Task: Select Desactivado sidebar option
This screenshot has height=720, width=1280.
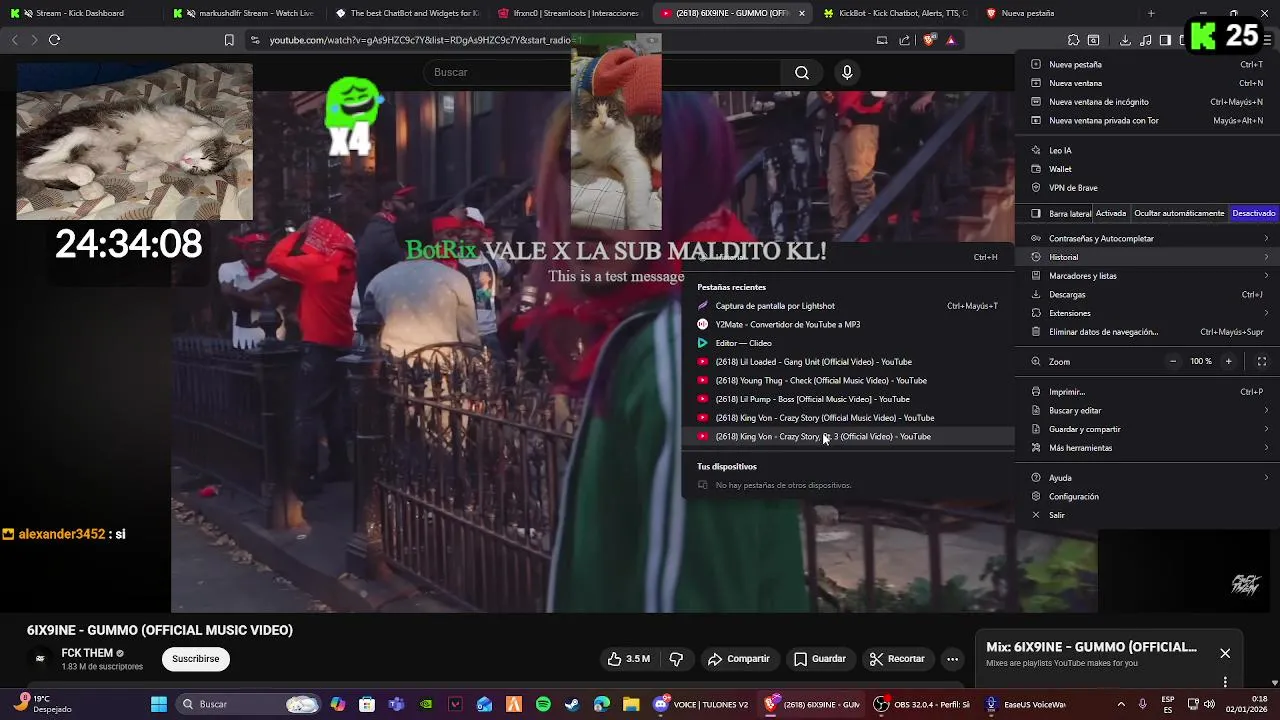Action: click(x=1254, y=213)
